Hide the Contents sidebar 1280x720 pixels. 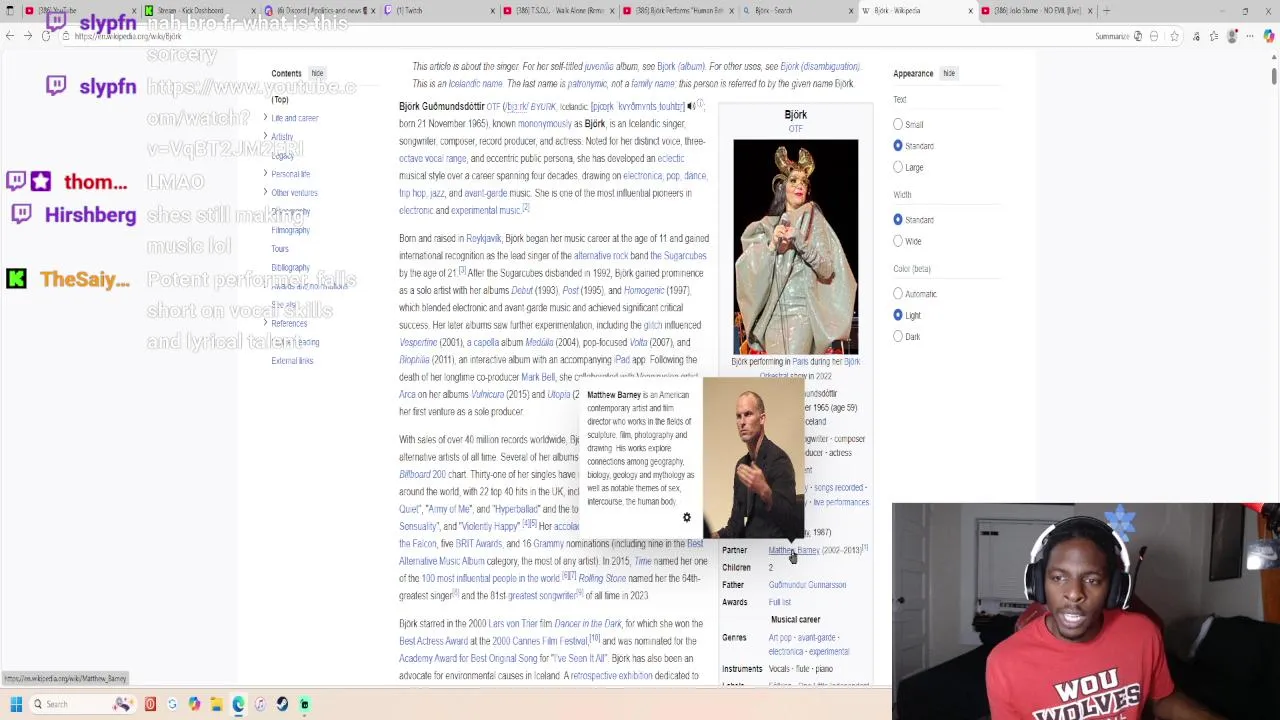pyautogui.click(x=317, y=73)
